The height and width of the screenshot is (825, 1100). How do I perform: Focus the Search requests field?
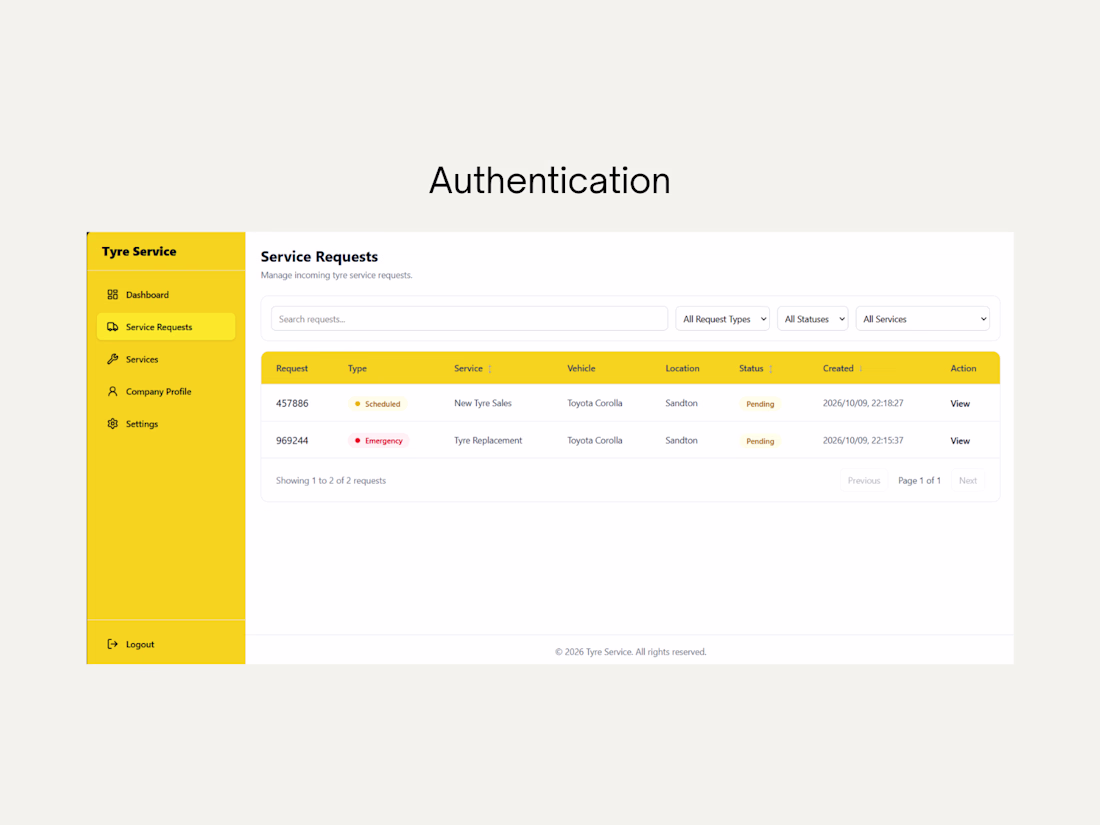click(x=469, y=319)
